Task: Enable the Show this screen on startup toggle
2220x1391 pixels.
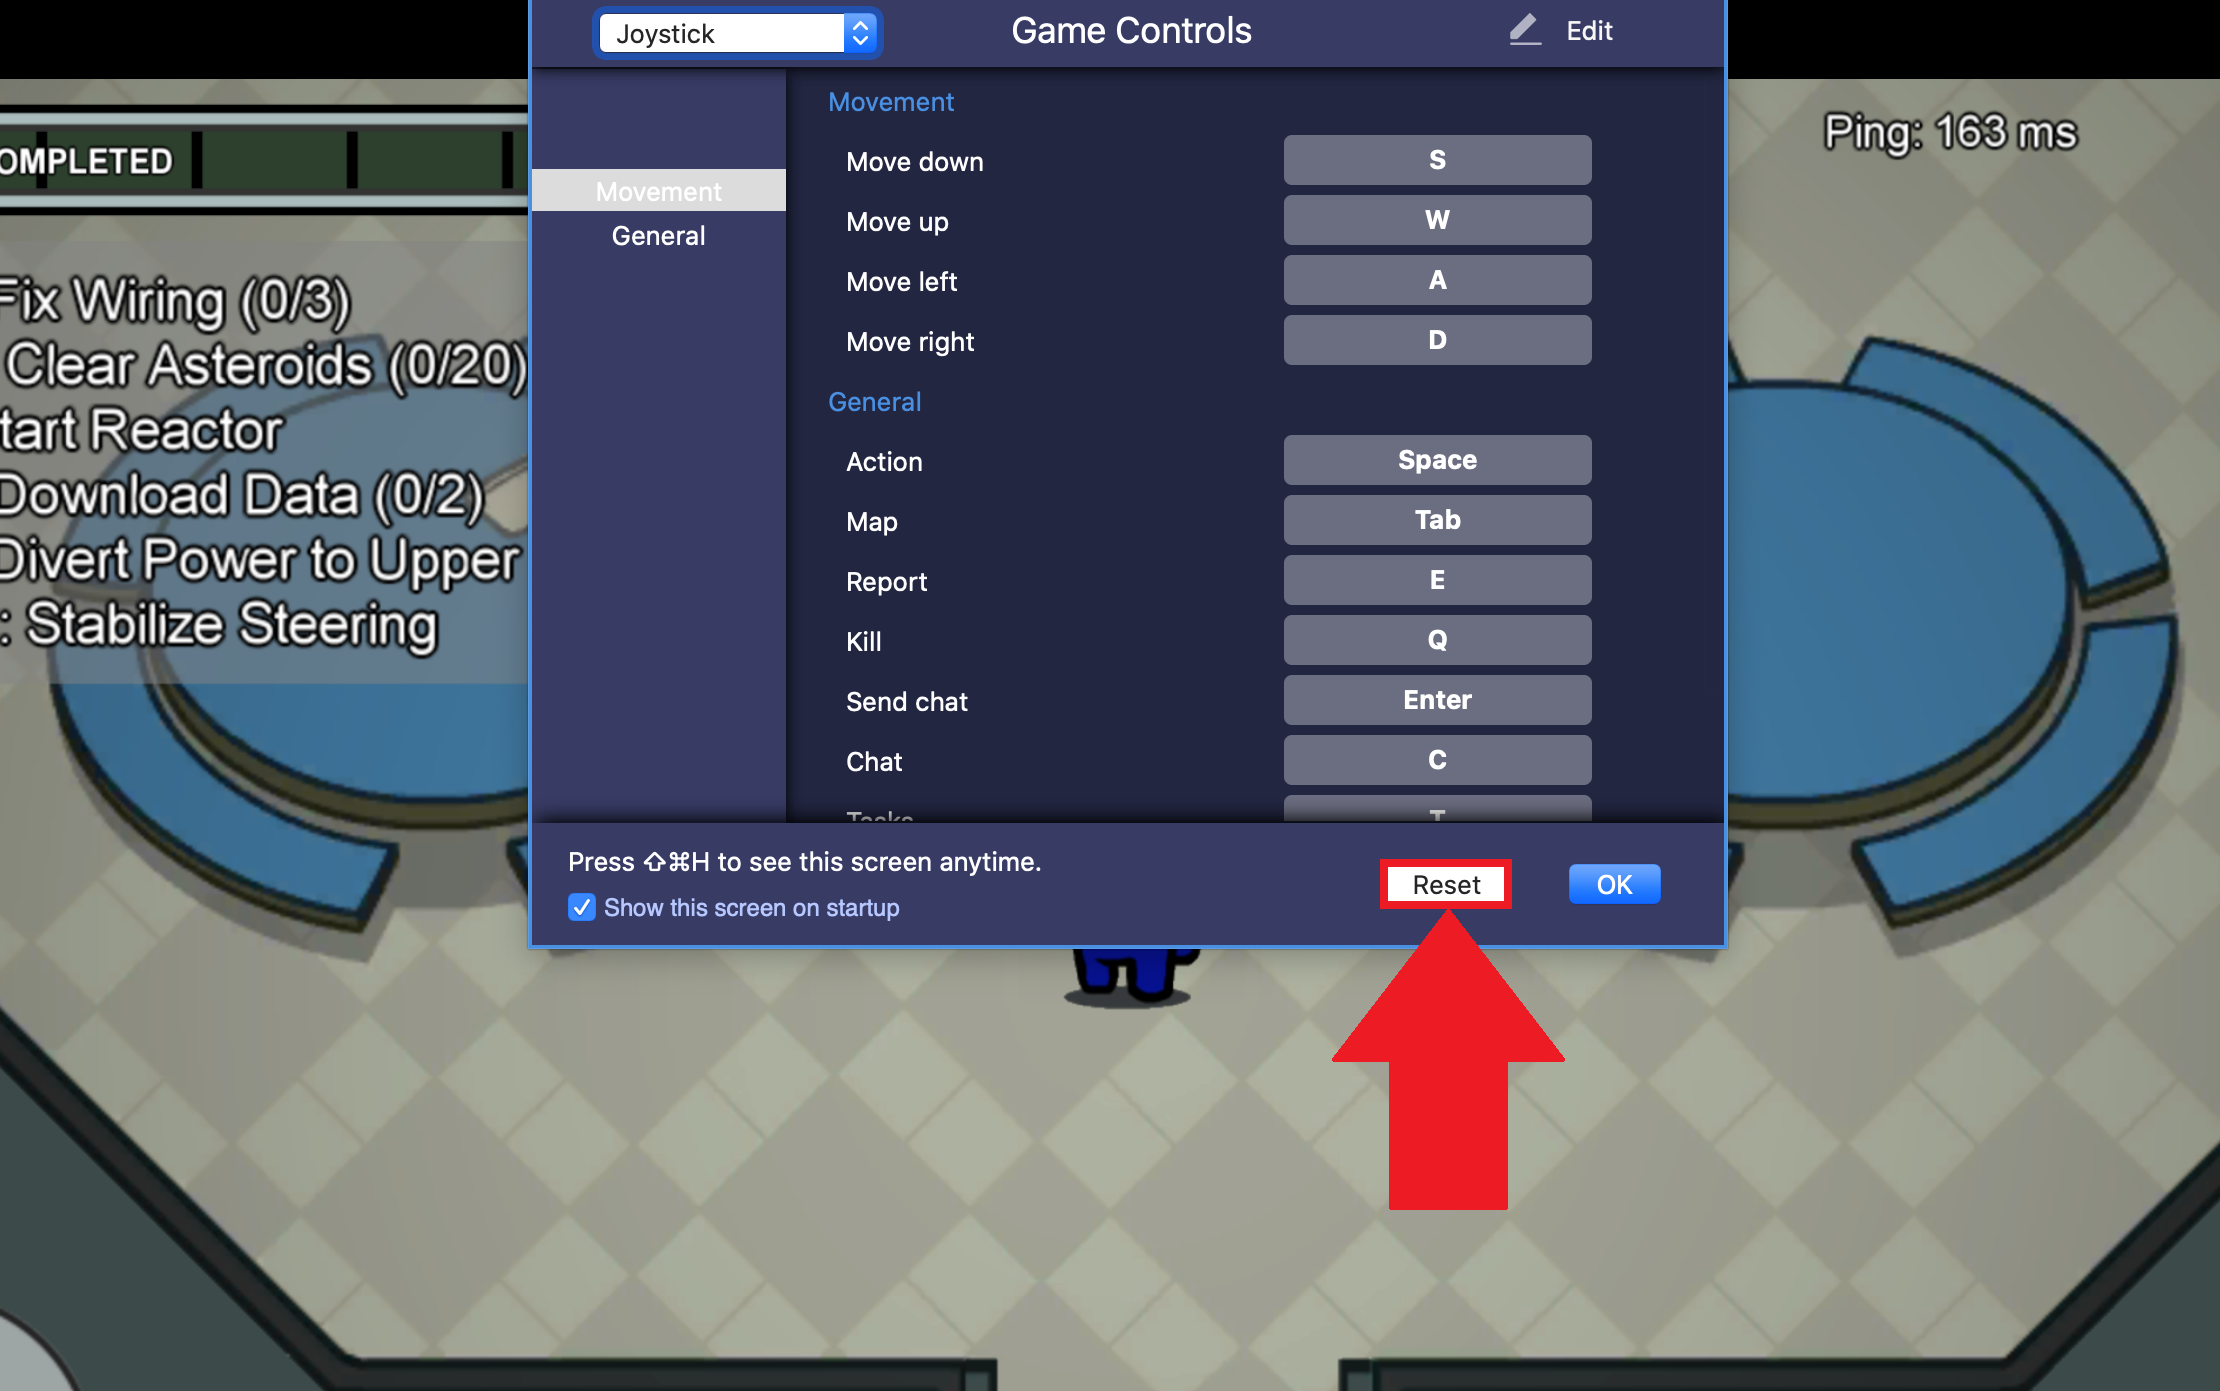Action: tap(581, 905)
